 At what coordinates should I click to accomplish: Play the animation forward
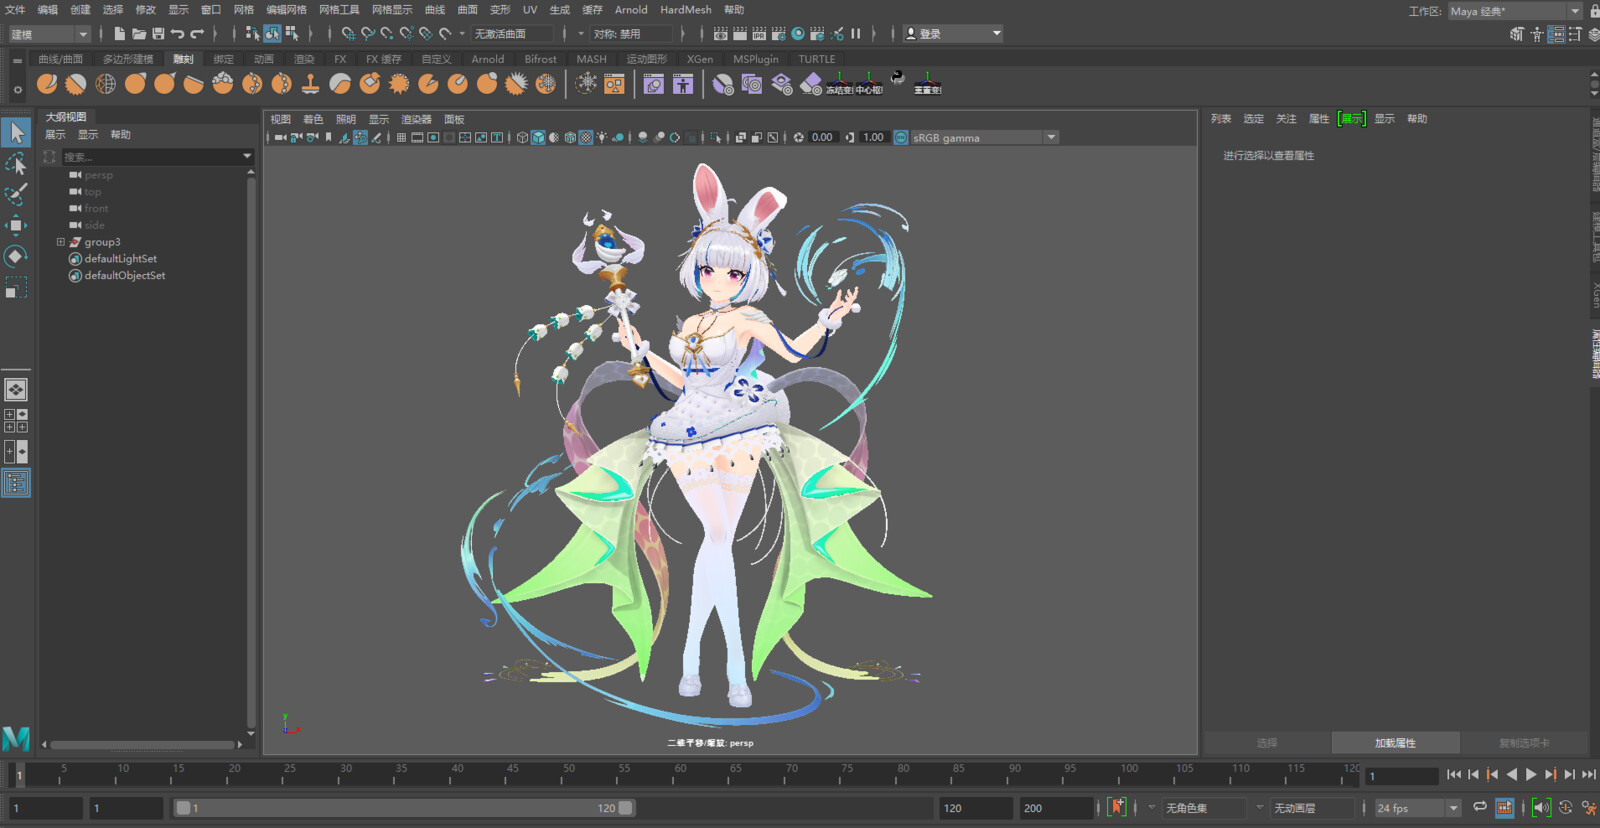[x=1530, y=774]
